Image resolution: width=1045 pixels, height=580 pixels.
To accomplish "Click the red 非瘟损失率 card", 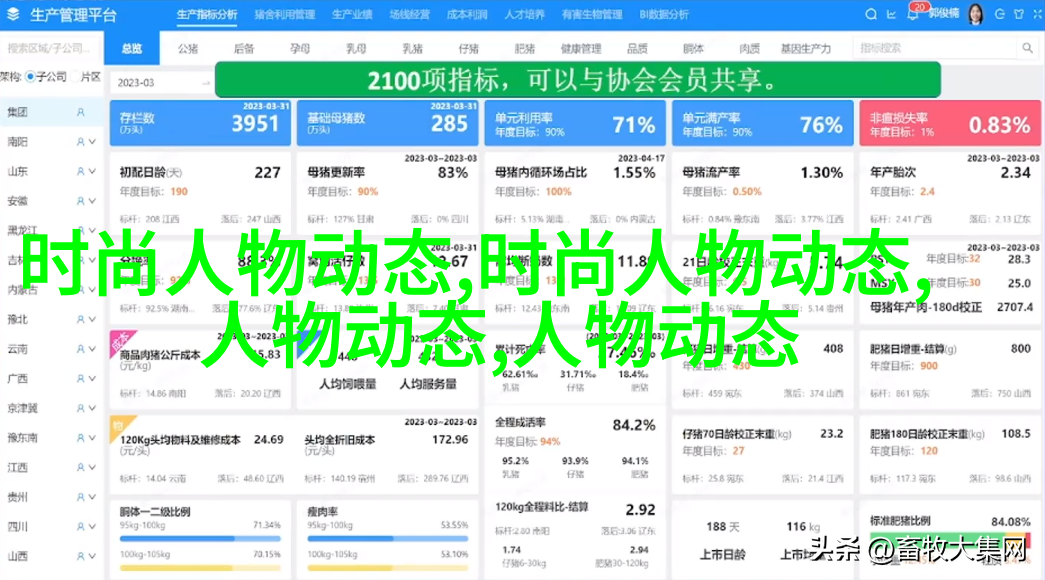I will (949, 125).
